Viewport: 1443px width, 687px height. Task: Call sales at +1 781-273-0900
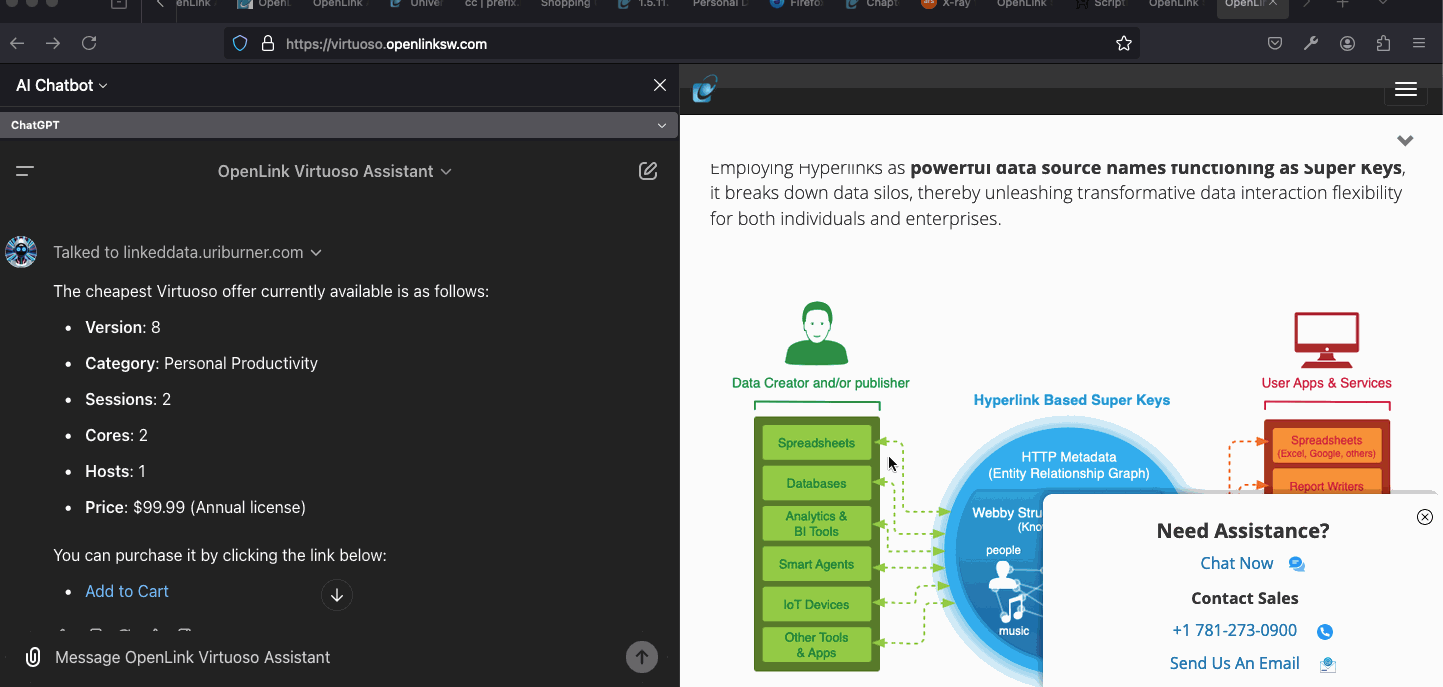(x=1234, y=631)
